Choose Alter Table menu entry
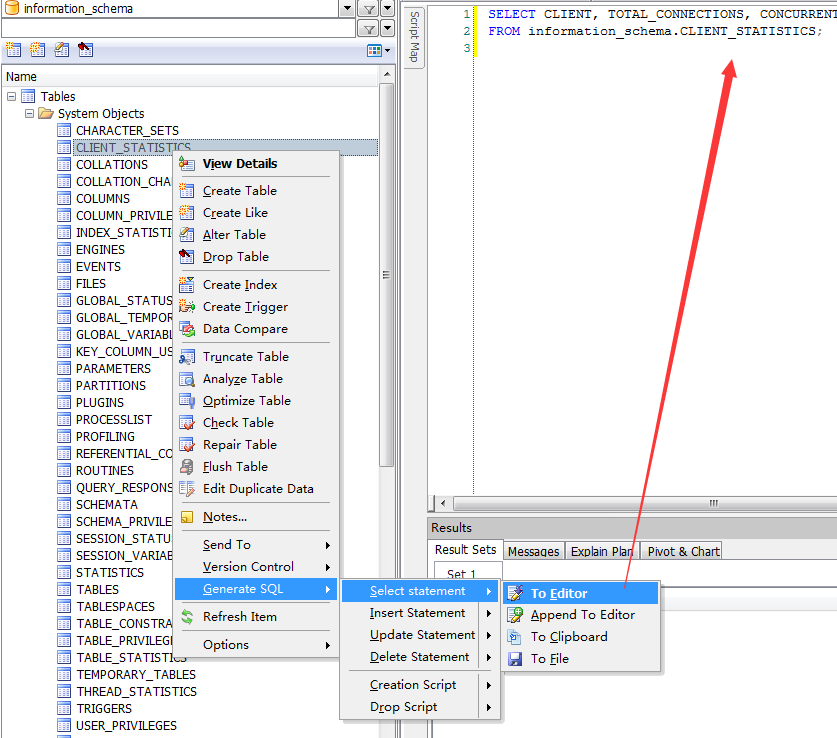The height and width of the screenshot is (738, 837). [255, 235]
